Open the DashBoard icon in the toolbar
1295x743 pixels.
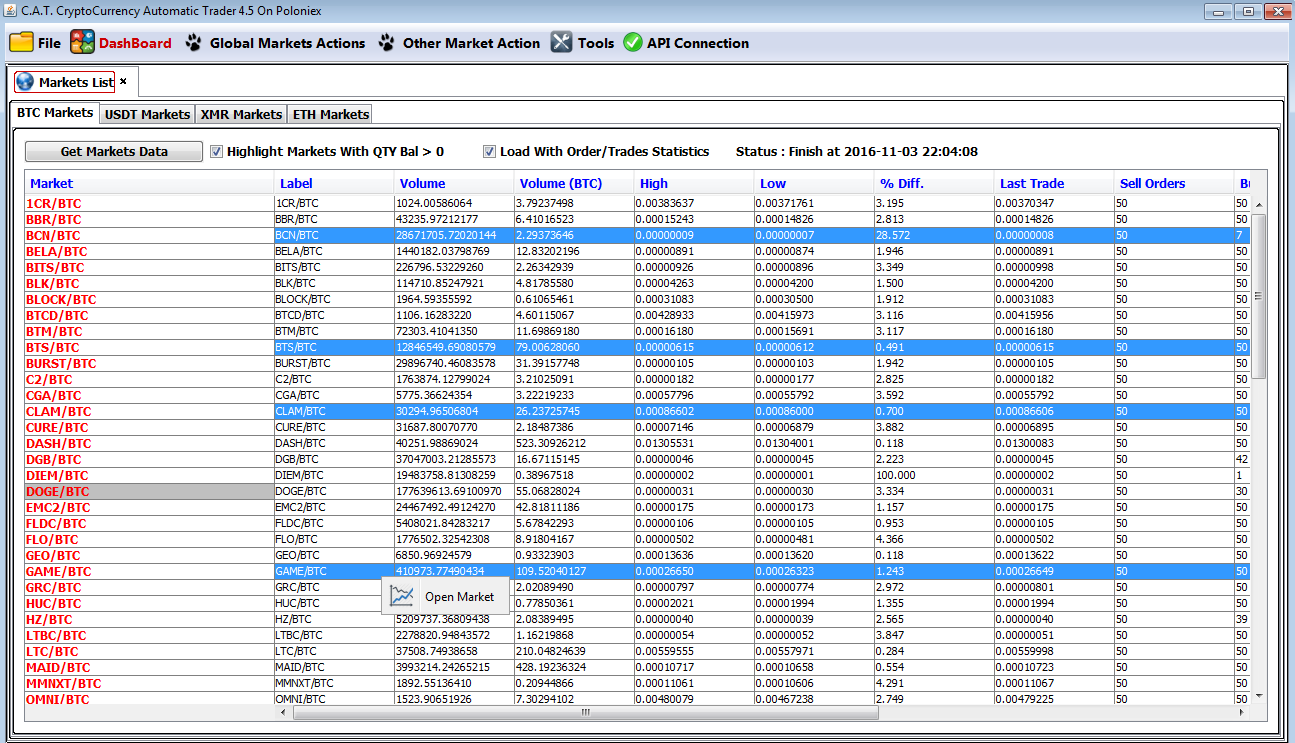[x=82, y=43]
